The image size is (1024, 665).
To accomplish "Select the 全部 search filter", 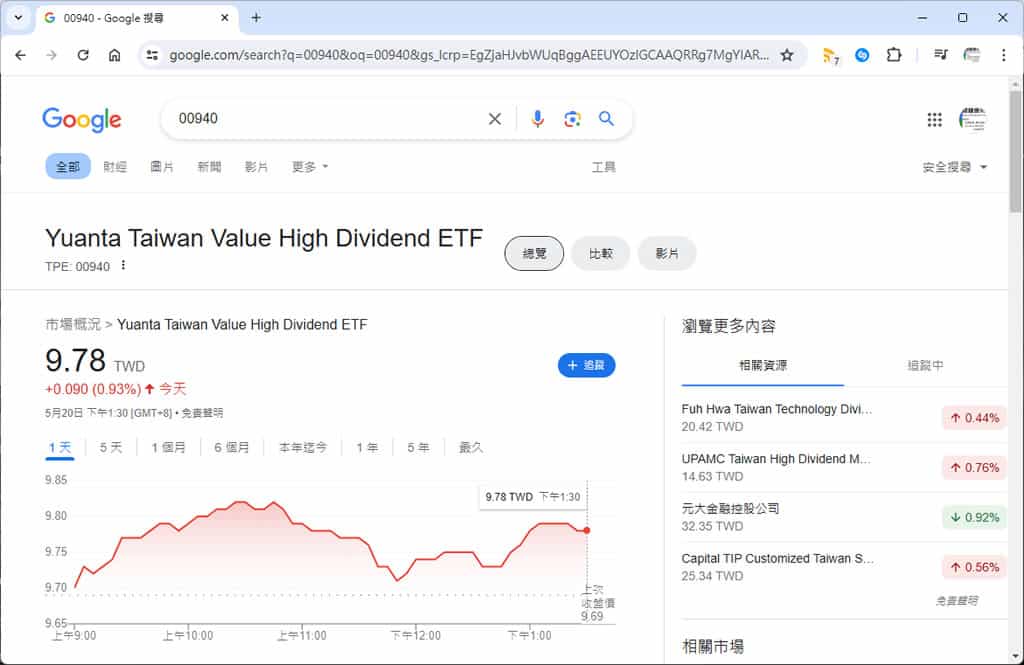I will [68, 167].
